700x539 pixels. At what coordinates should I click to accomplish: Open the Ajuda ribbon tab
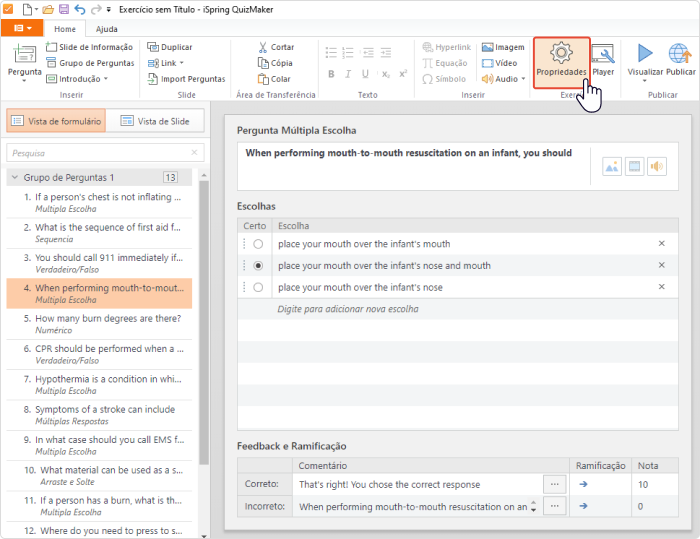pyautogui.click(x=107, y=29)
